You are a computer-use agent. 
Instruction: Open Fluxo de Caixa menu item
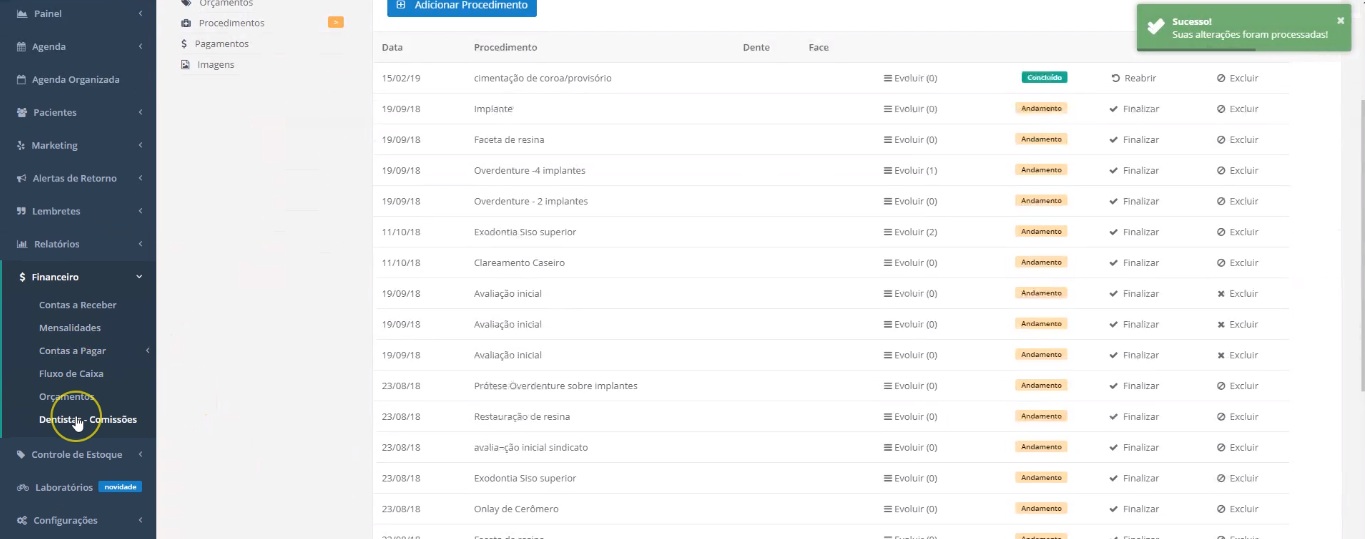click(71, 374)
